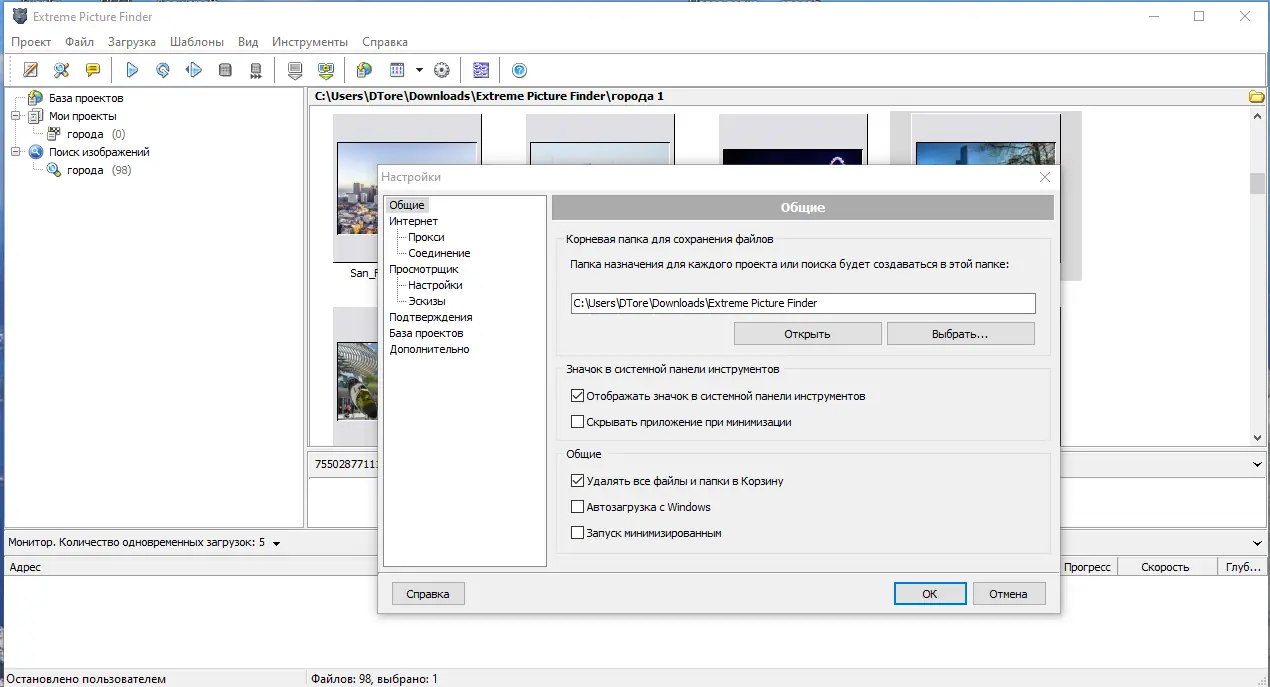Click the play icon with side arrows
1270x687 pixels.
coord(194,70)
